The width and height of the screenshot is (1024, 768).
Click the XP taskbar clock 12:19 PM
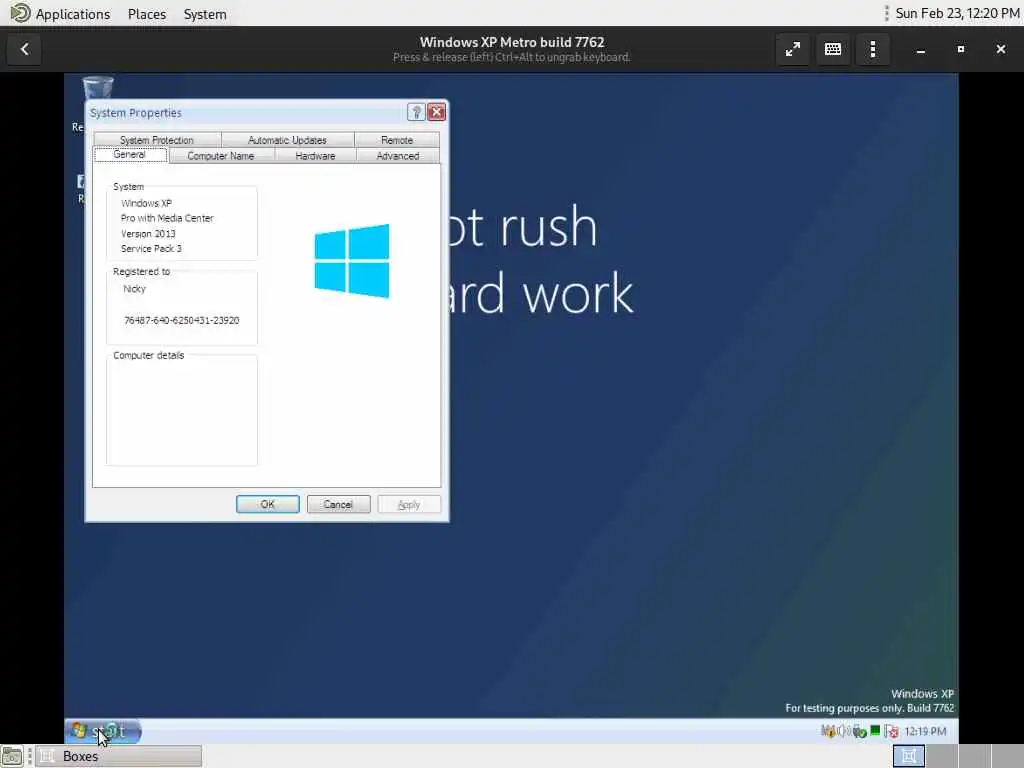925,731
